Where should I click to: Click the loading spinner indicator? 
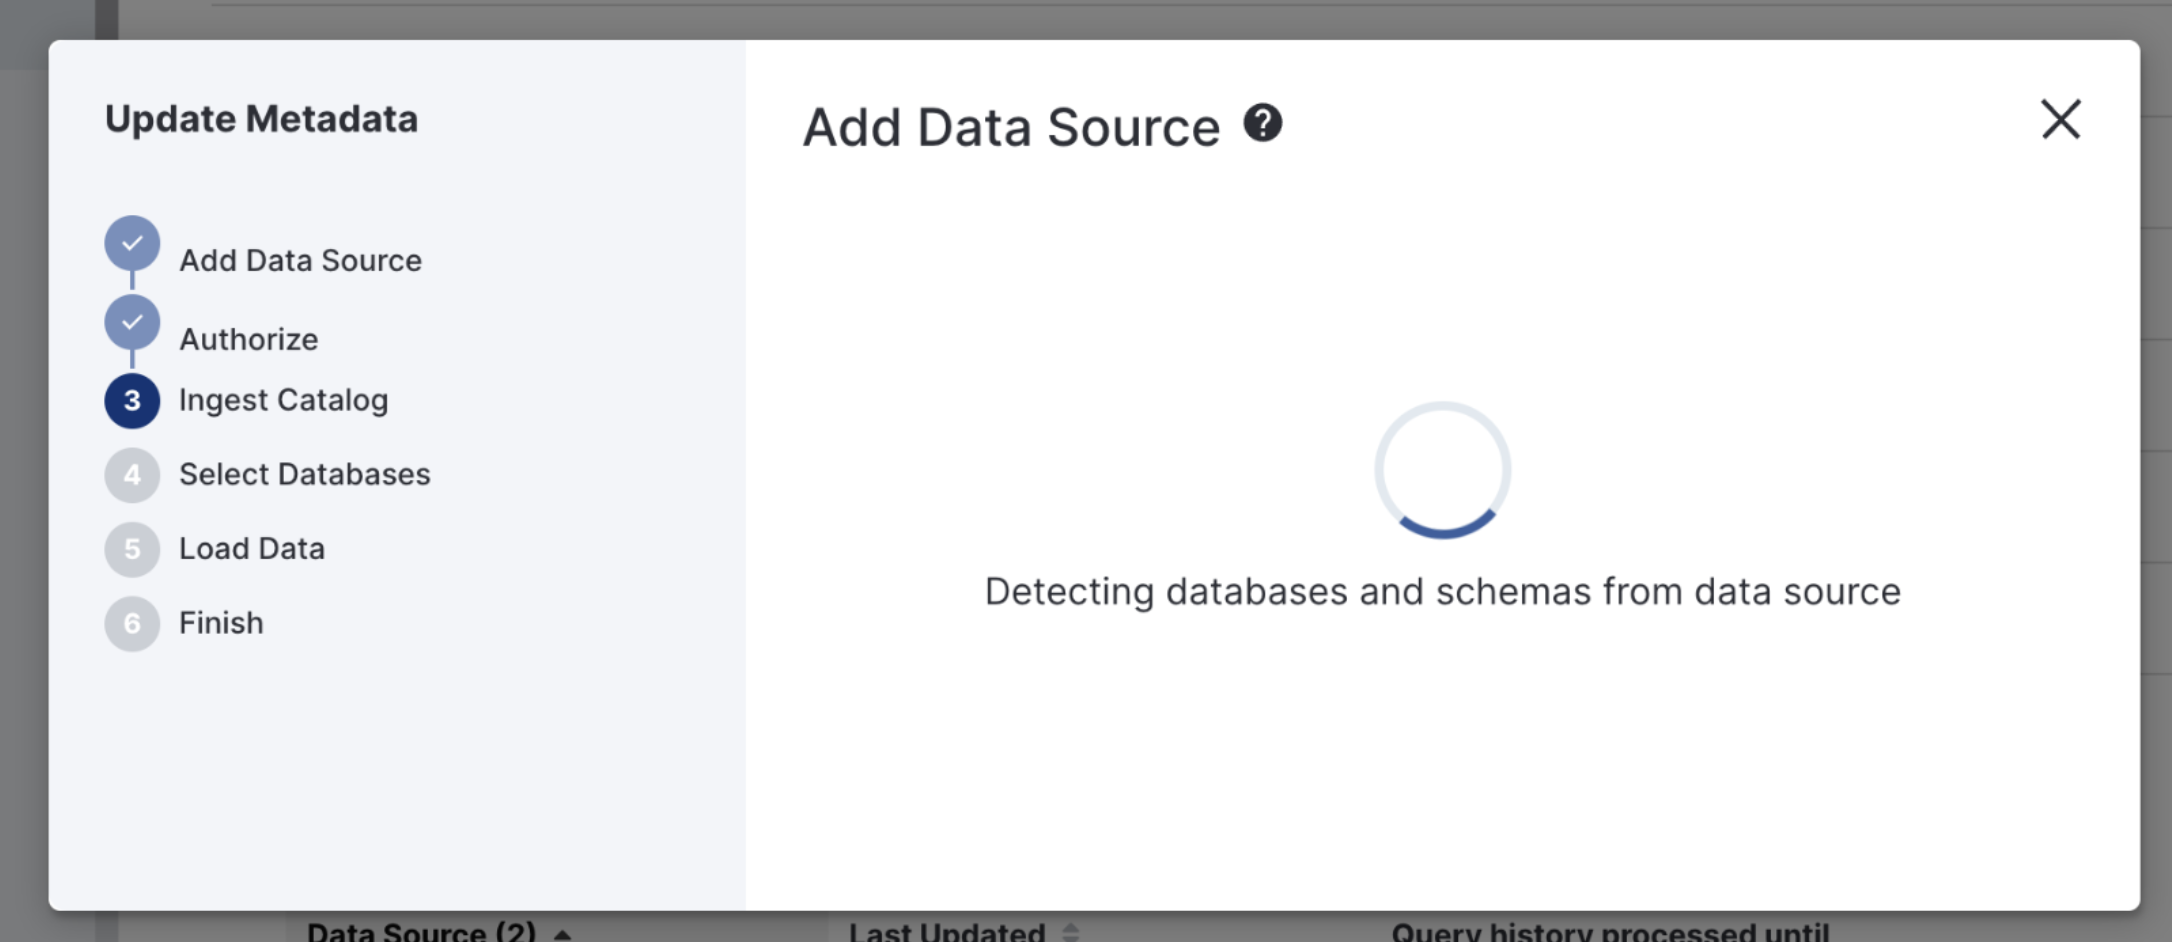coord(1442,470)
